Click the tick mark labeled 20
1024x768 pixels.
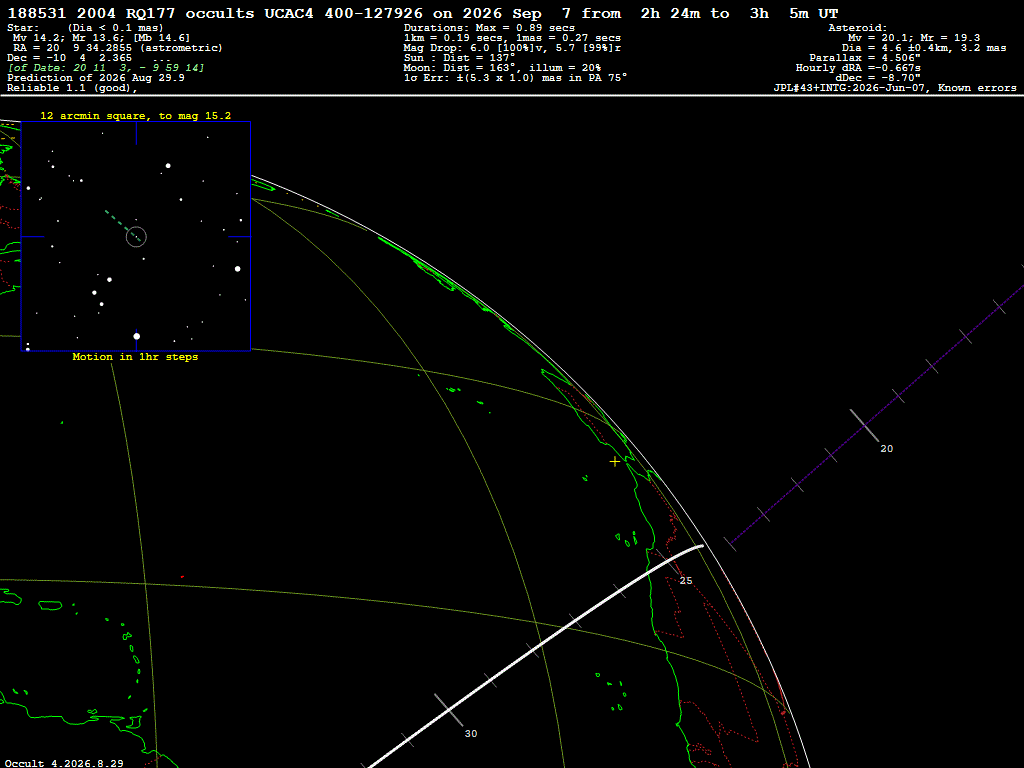point(865,426)
